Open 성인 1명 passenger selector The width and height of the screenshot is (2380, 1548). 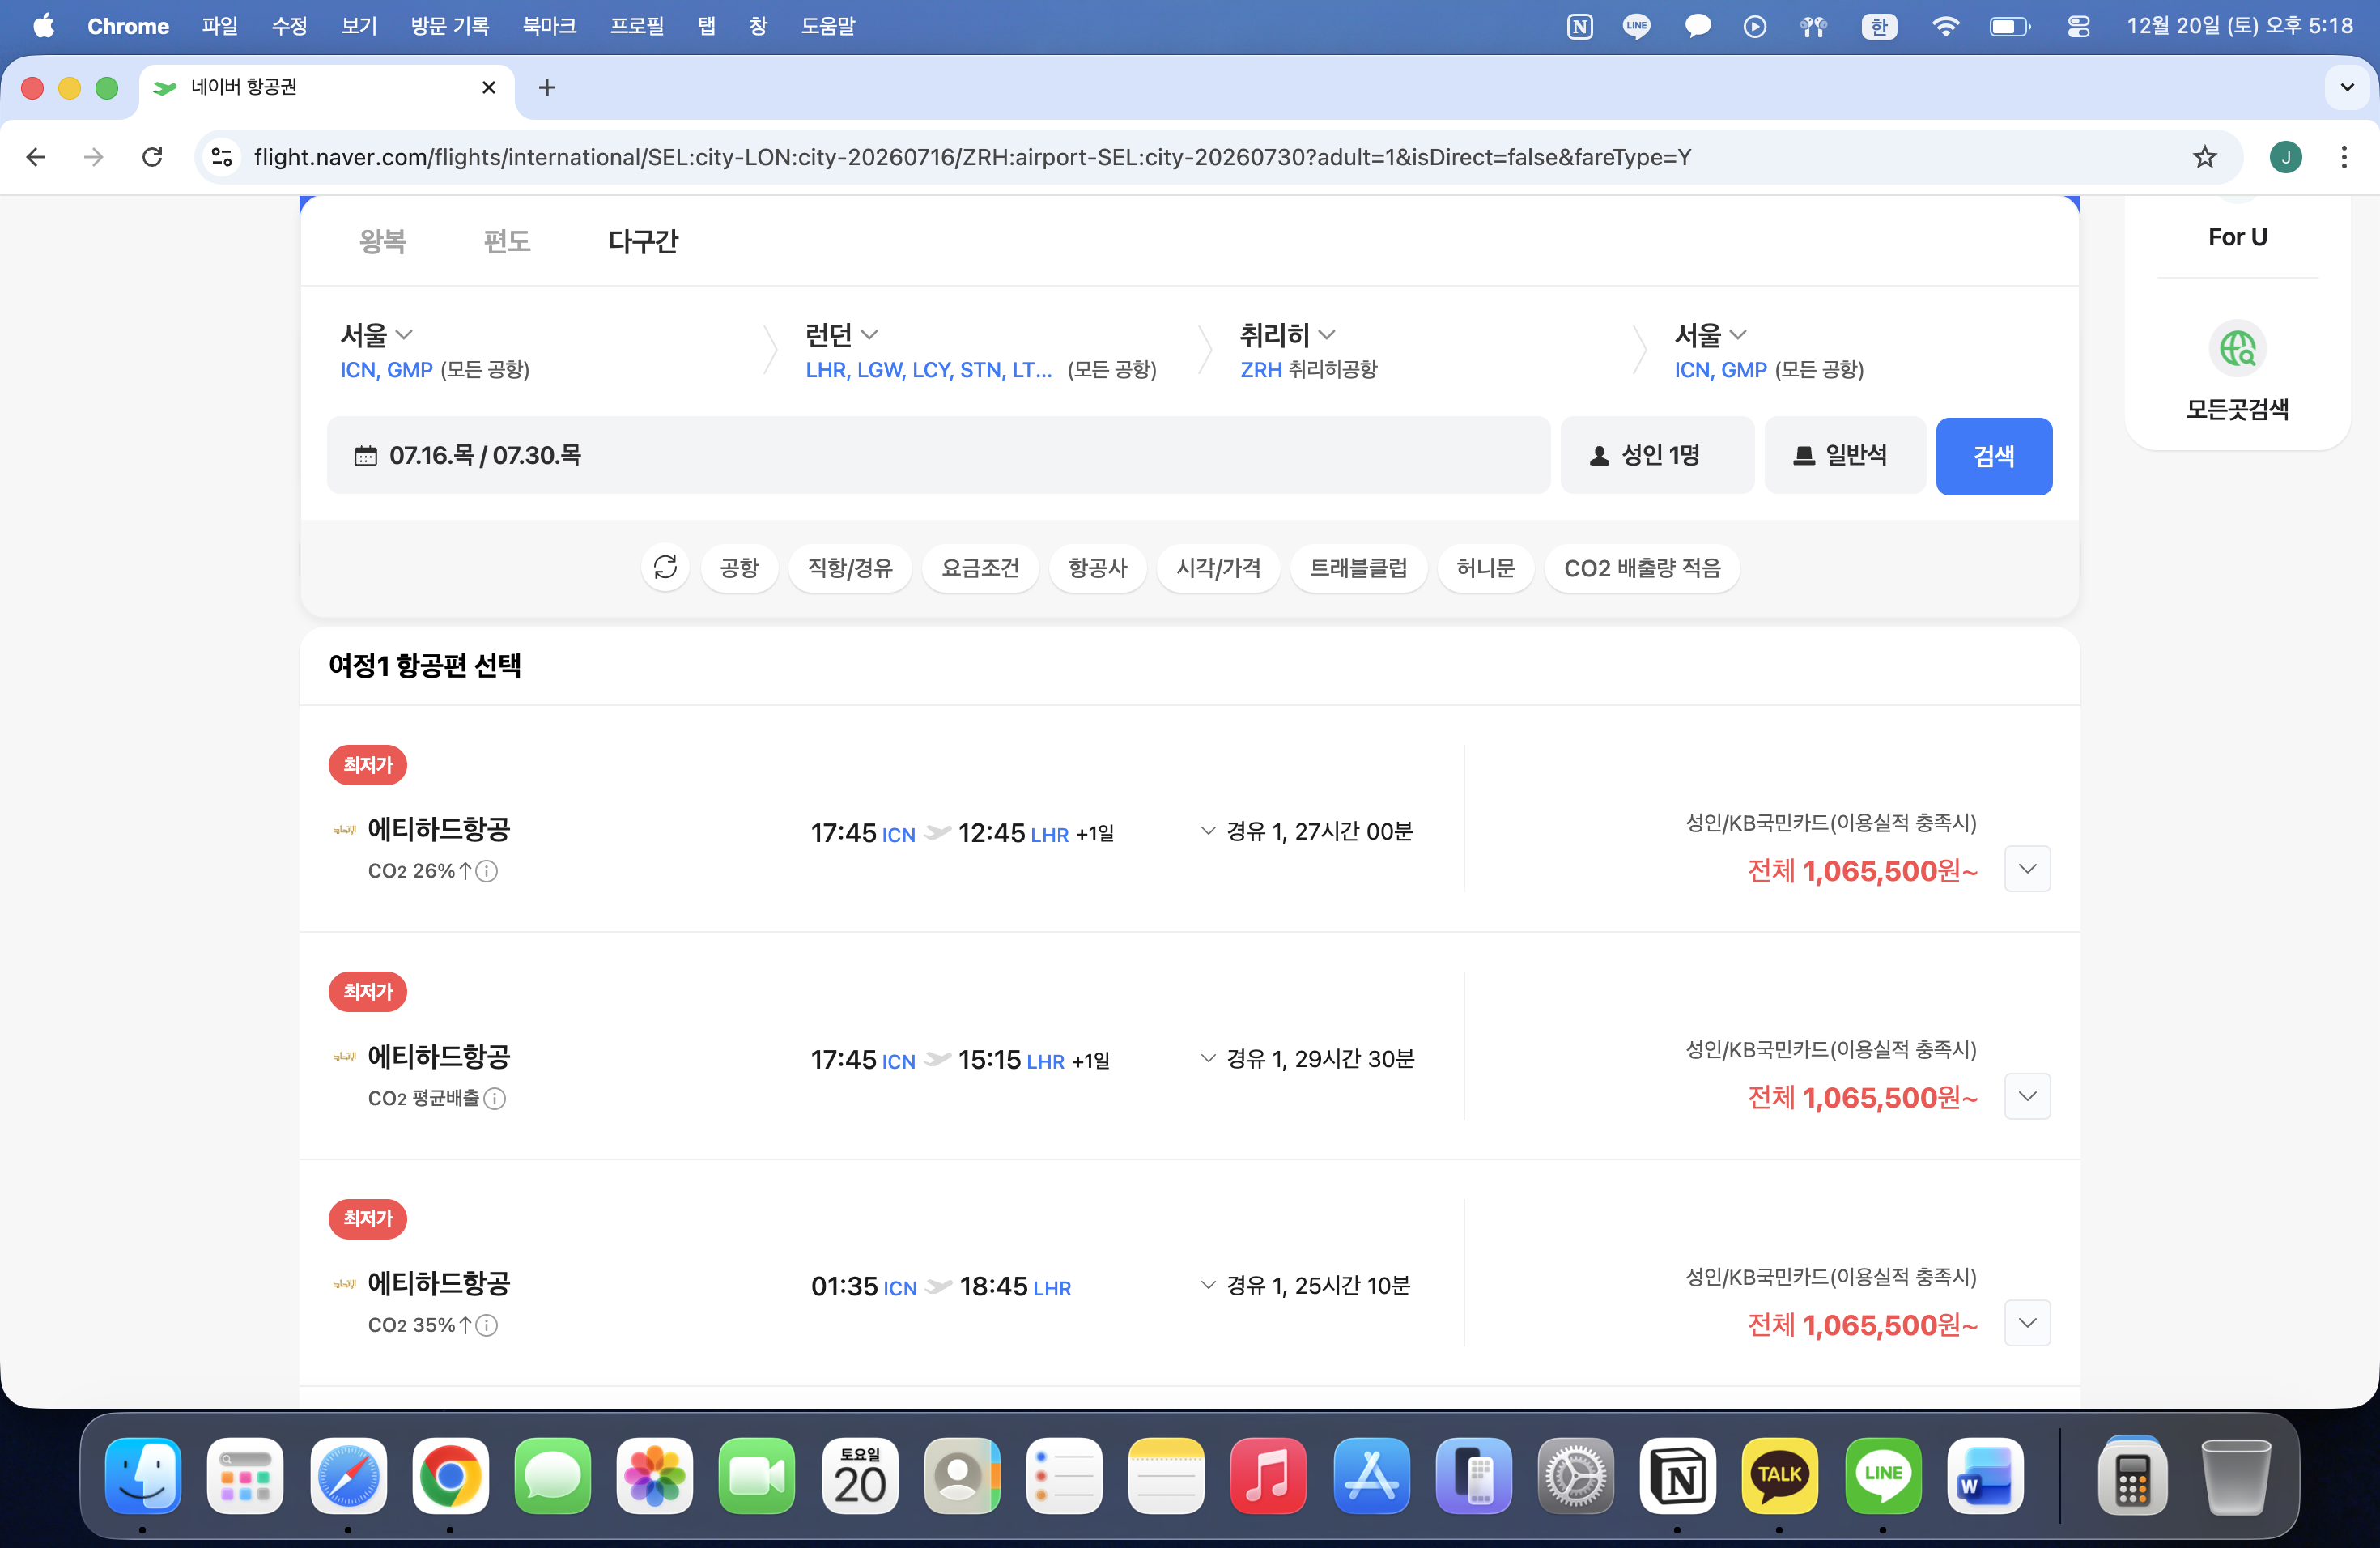click(x=1656, y=456)
